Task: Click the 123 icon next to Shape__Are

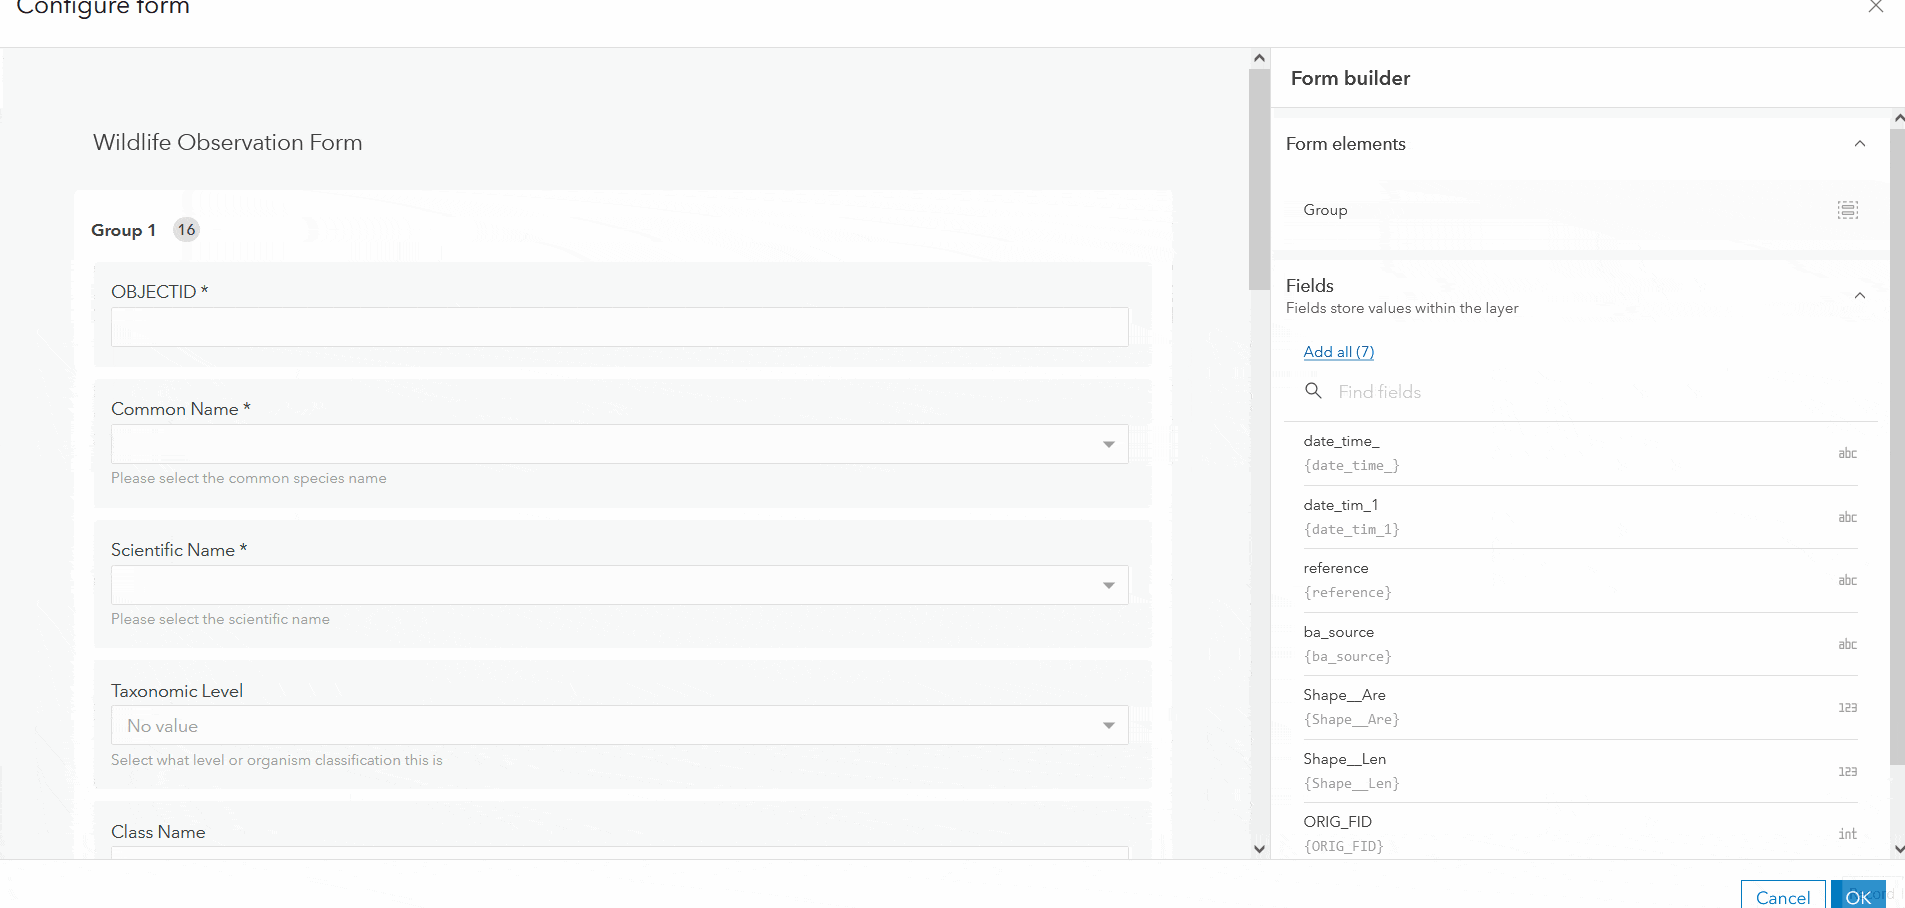Action: 1847,707
